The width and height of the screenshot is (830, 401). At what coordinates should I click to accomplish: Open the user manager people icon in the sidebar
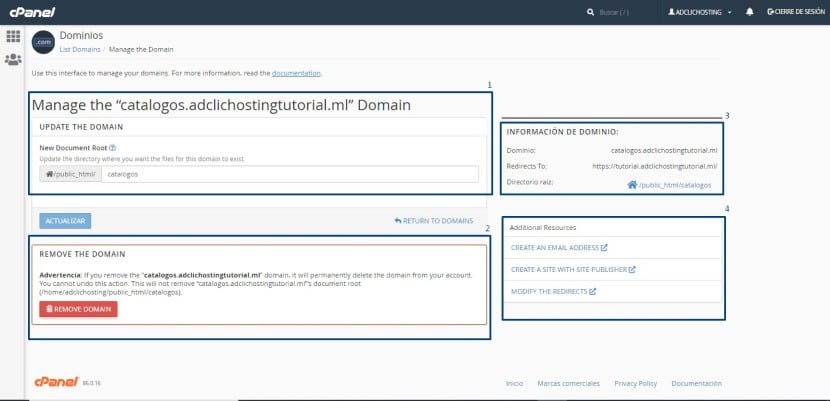point(13,59)
